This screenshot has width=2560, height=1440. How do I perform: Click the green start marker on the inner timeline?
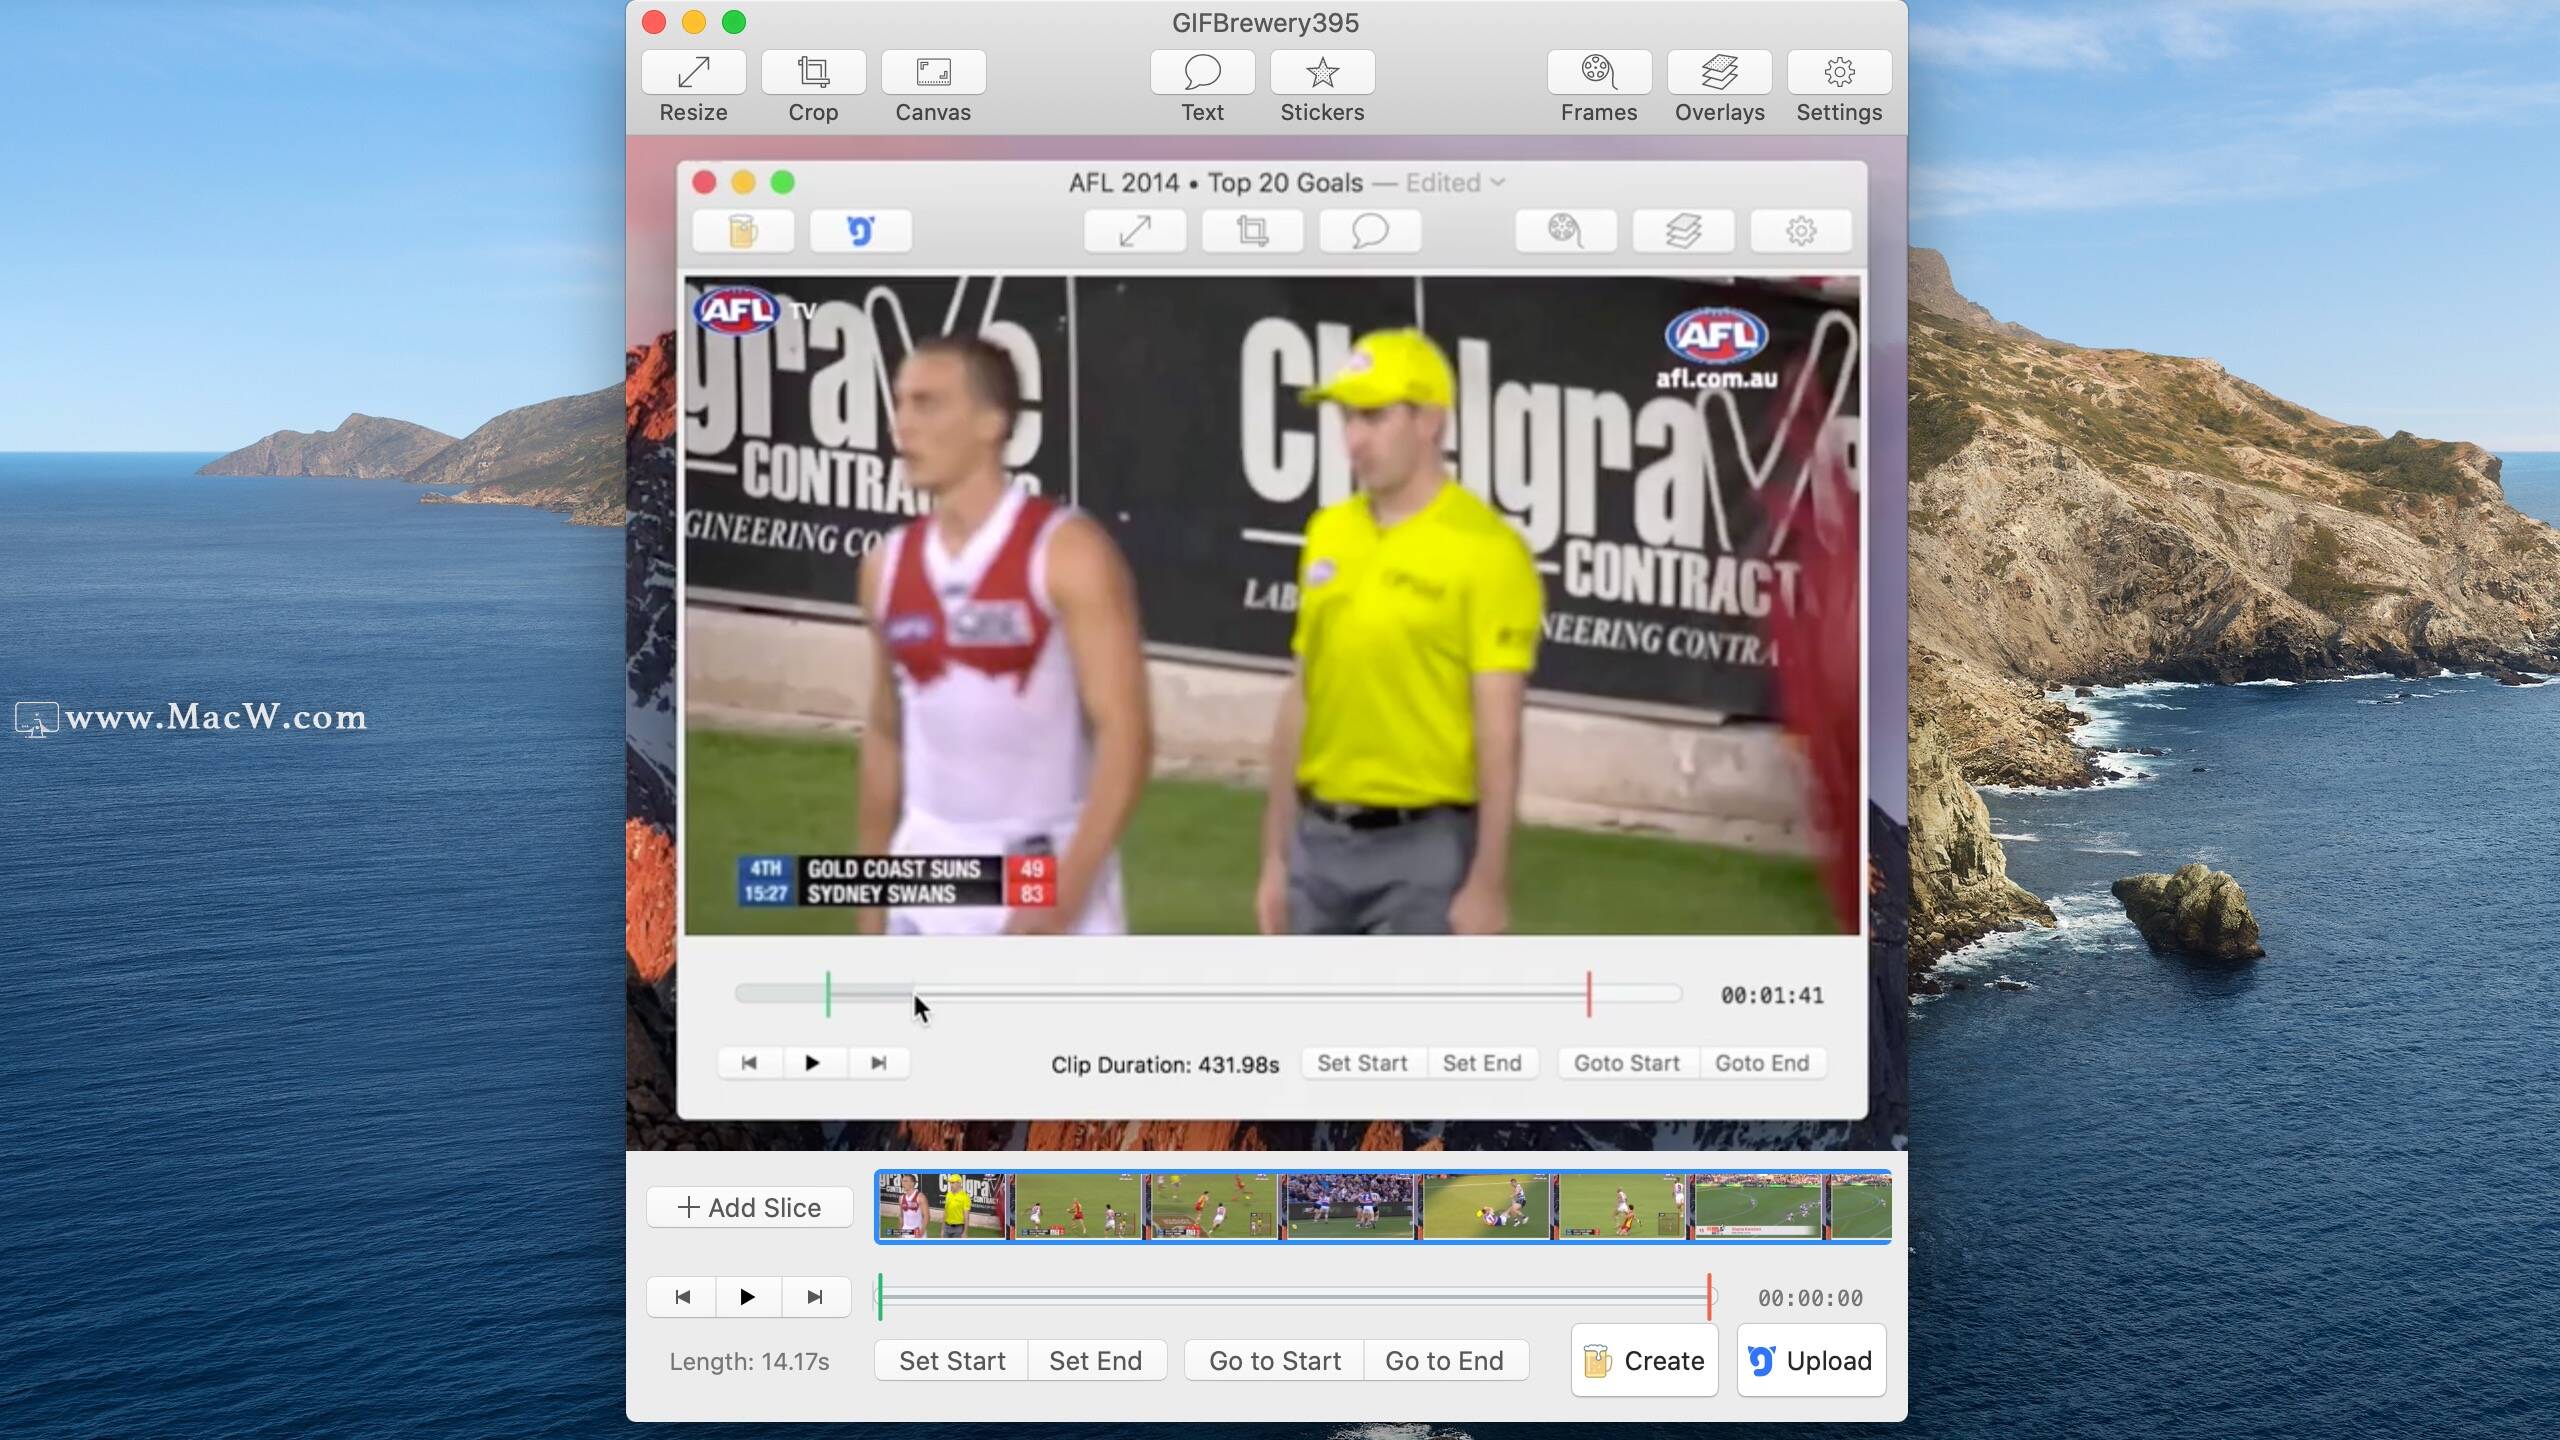tap(828, 994)
